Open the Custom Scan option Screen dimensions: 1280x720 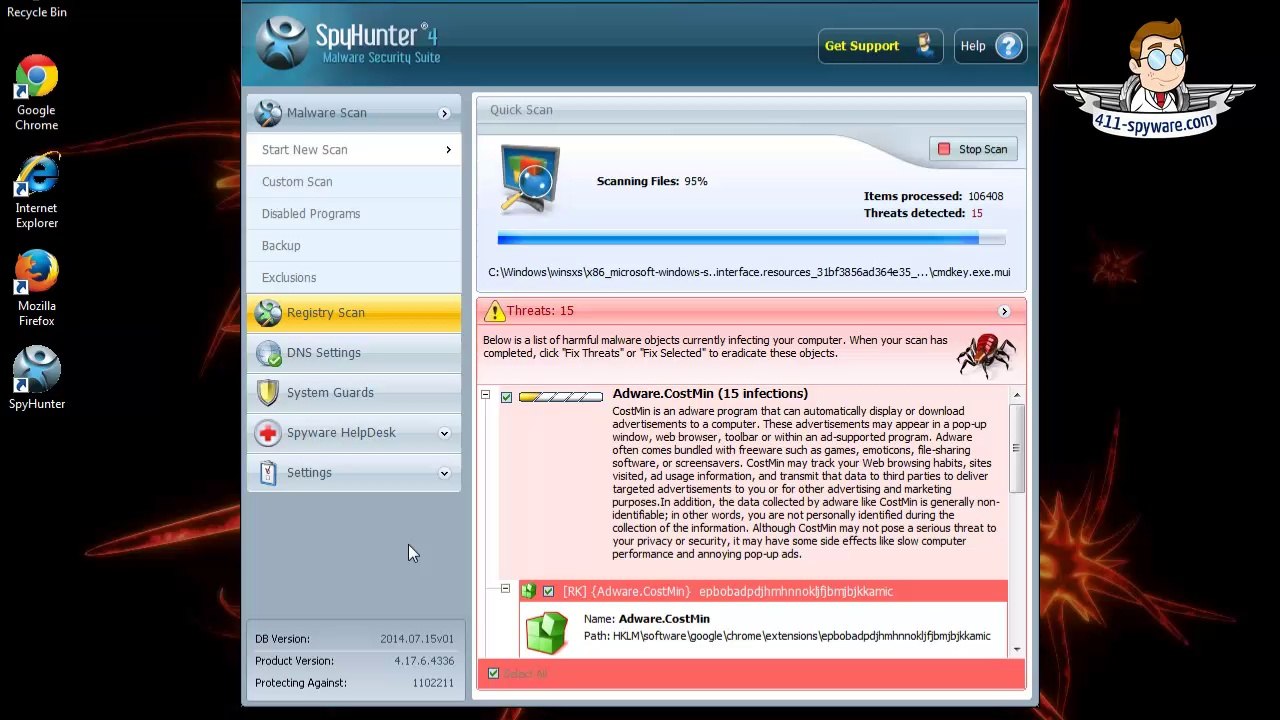click(x=354, y=182)
